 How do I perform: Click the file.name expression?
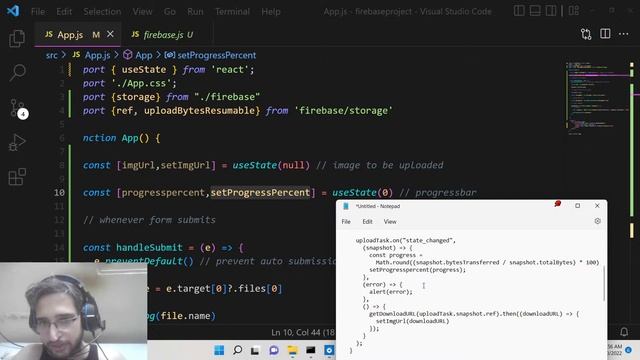[185, 316]
